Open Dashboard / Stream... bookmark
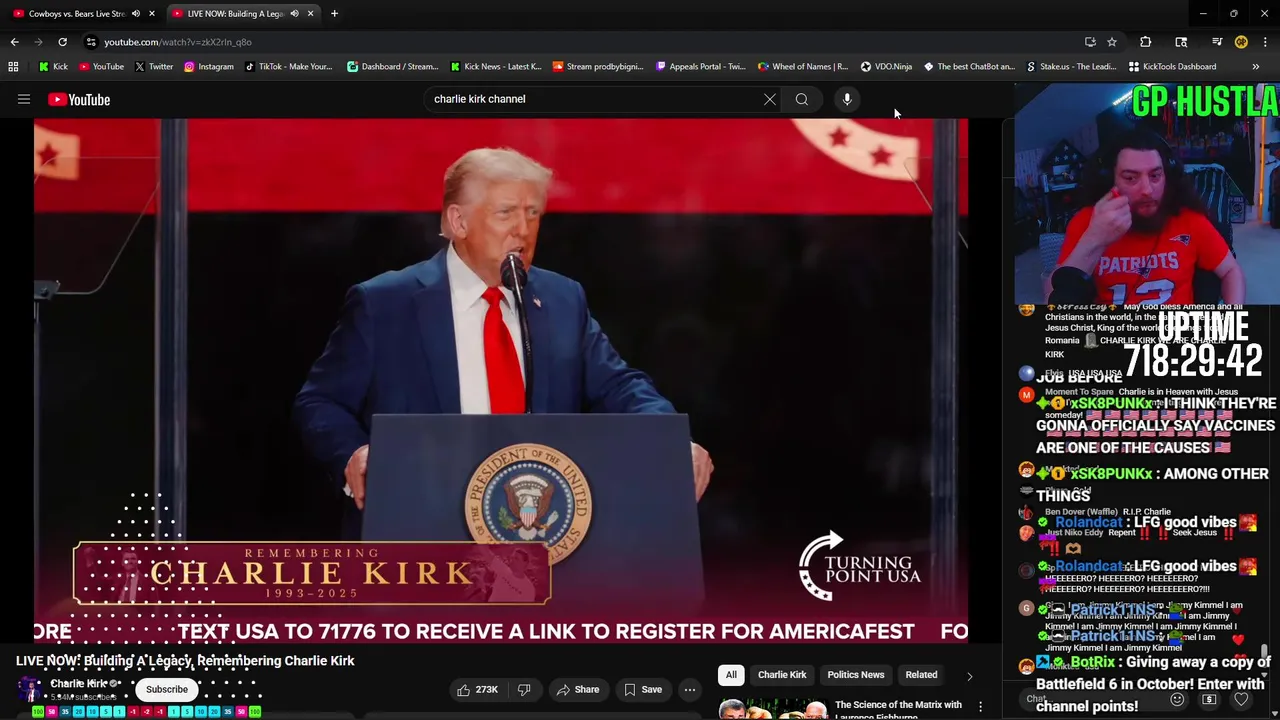Viewport: 1280px width, 720px height. pos(392,67)
